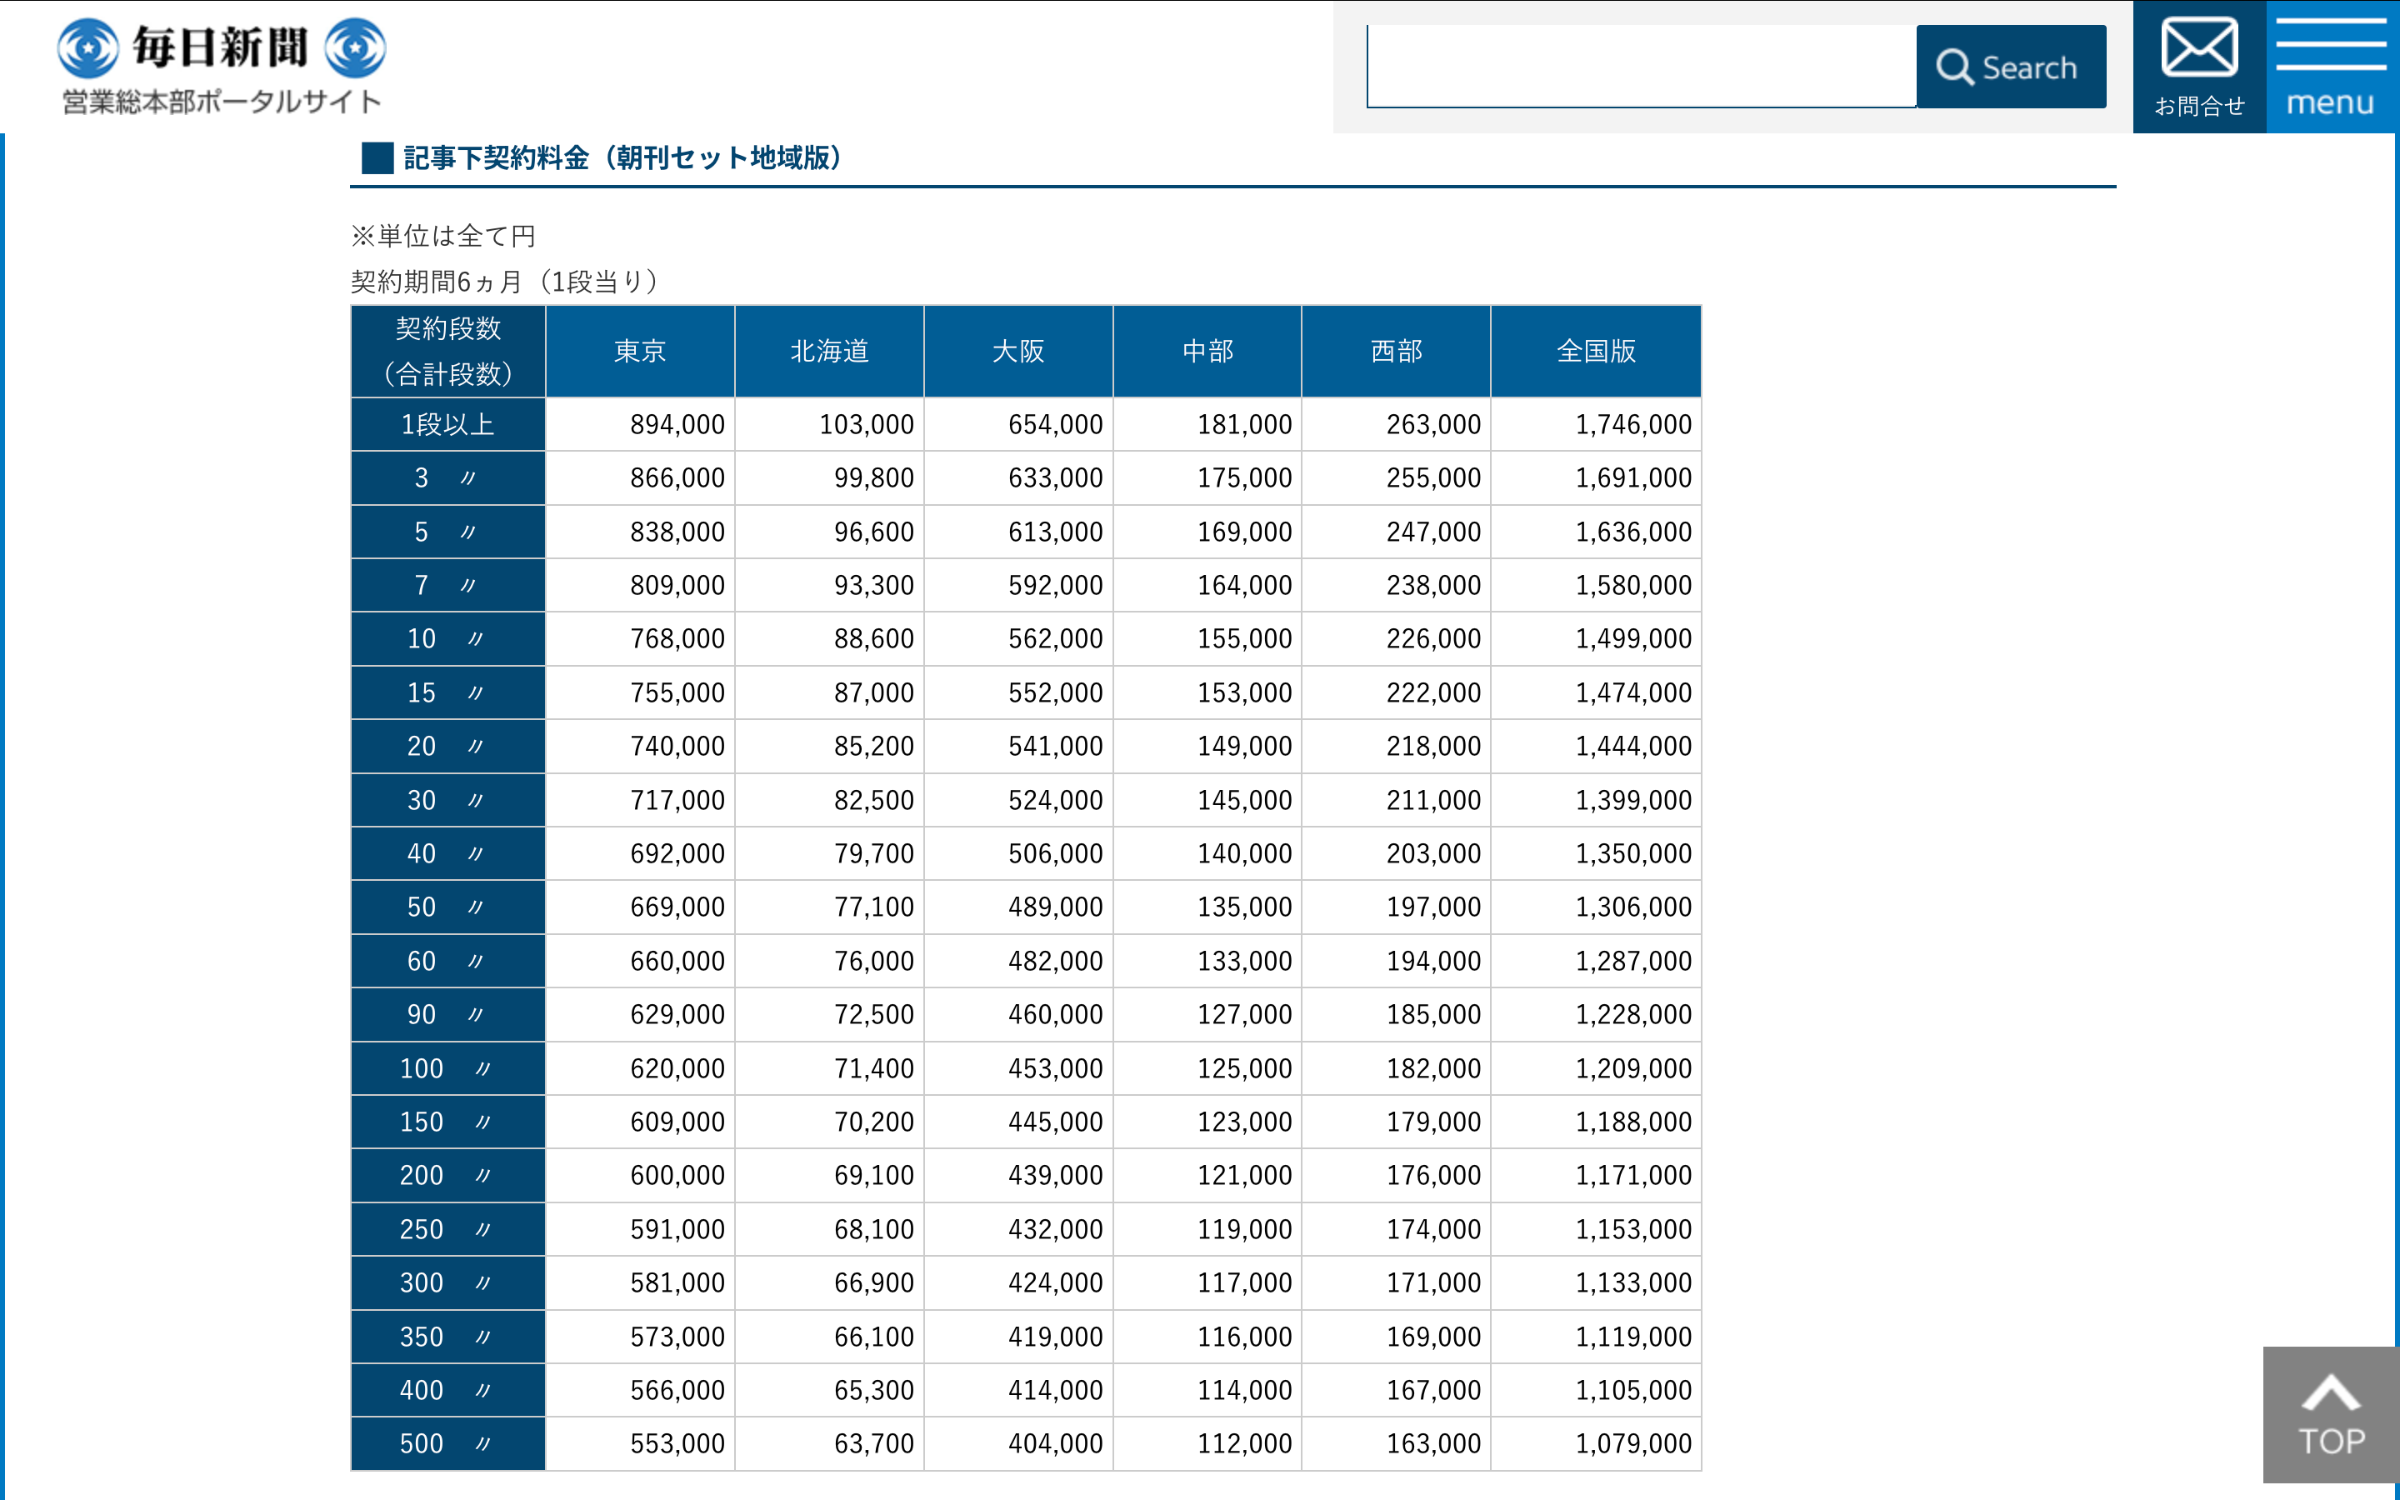Click the search input field
This screenshot has width=2400, height=1500.
coord(1640,66)
